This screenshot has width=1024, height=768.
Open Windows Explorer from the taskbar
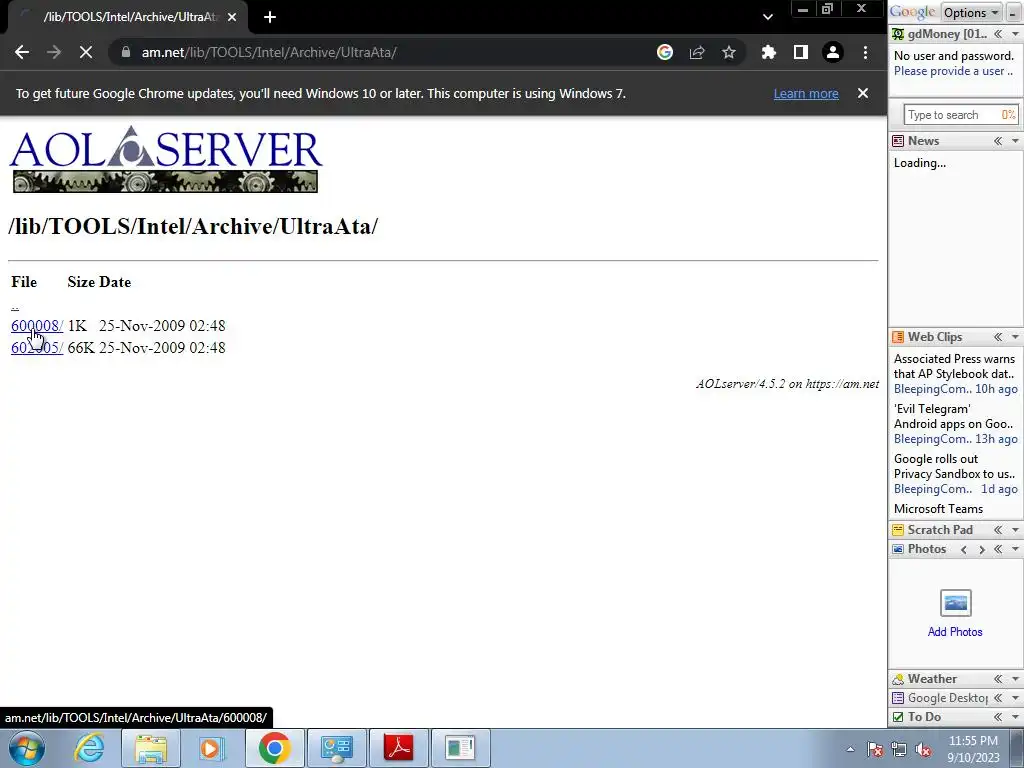[151, 748]
